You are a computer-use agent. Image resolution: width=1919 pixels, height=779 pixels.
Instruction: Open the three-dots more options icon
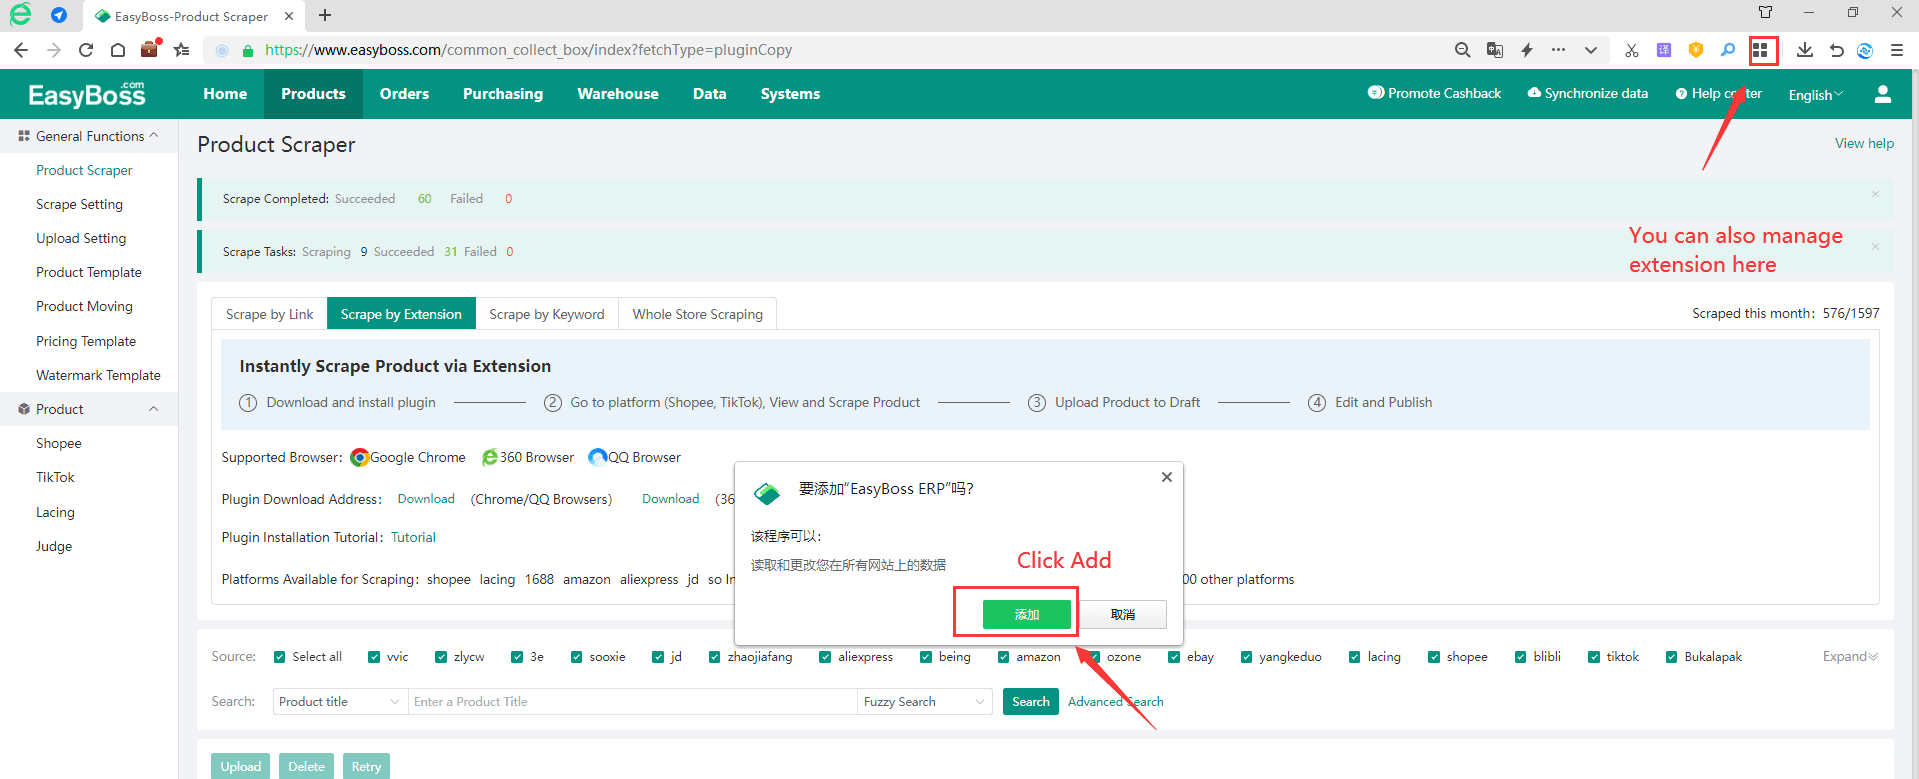pos(1558,49)
